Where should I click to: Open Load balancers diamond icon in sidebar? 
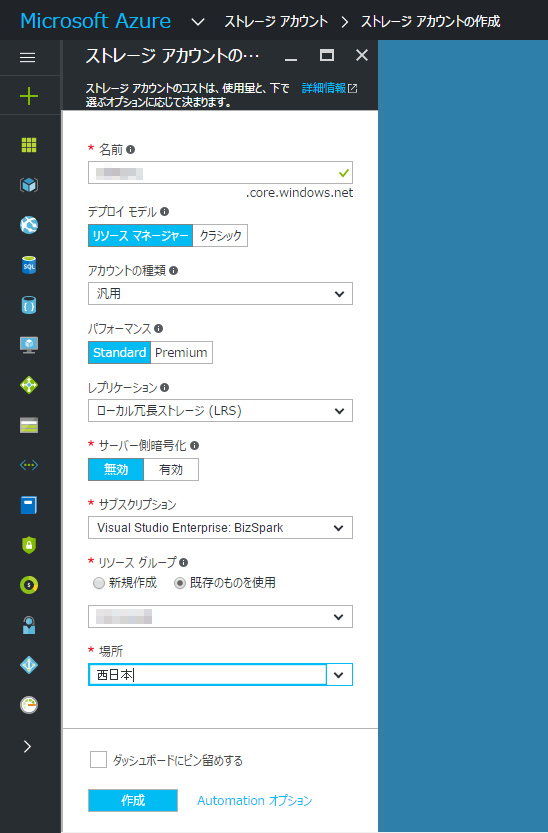click(x=29, y=385)
